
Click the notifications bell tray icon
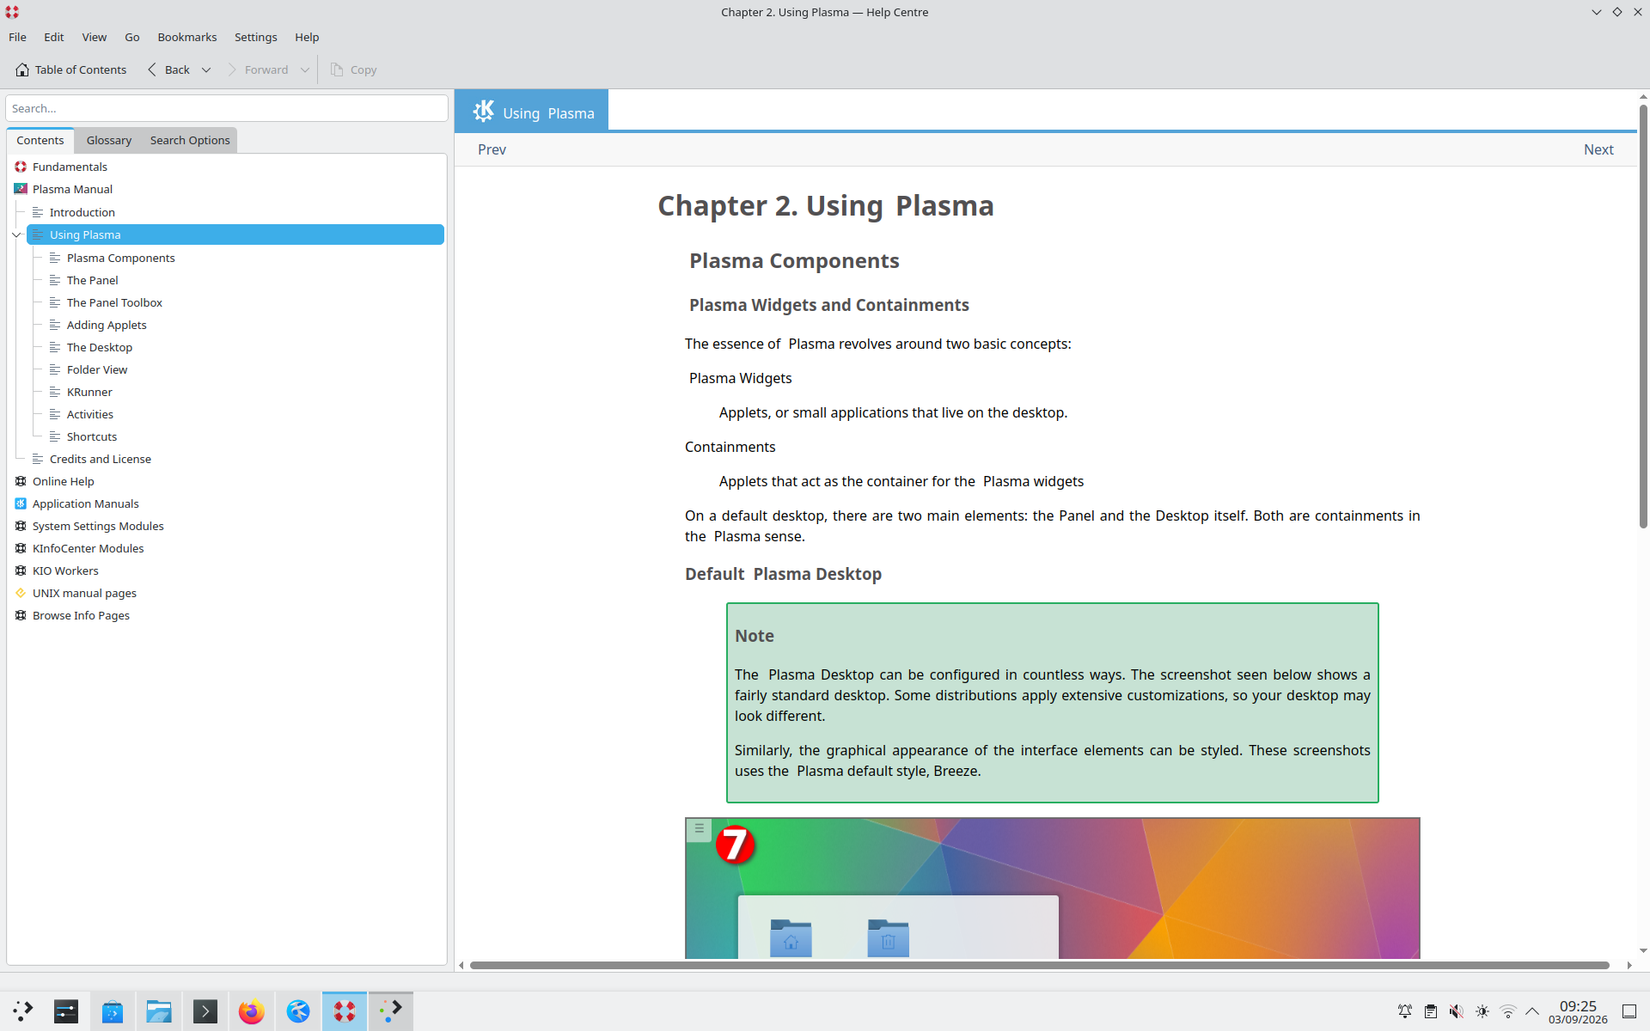pyautogui.click(x=1405, y=1012)
